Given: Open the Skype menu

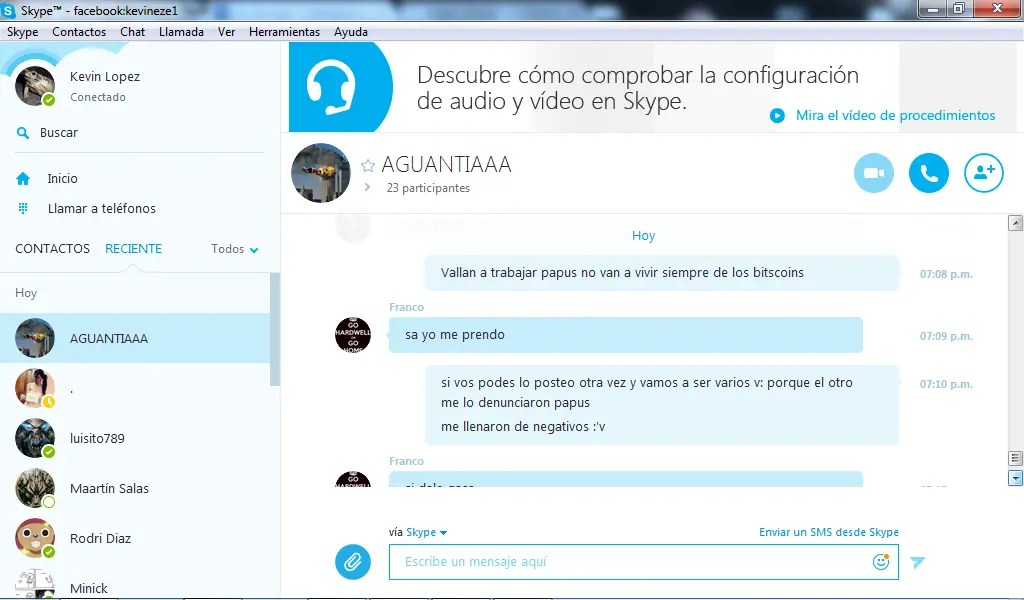Looking at the screenshot, I should click(22, 31).
